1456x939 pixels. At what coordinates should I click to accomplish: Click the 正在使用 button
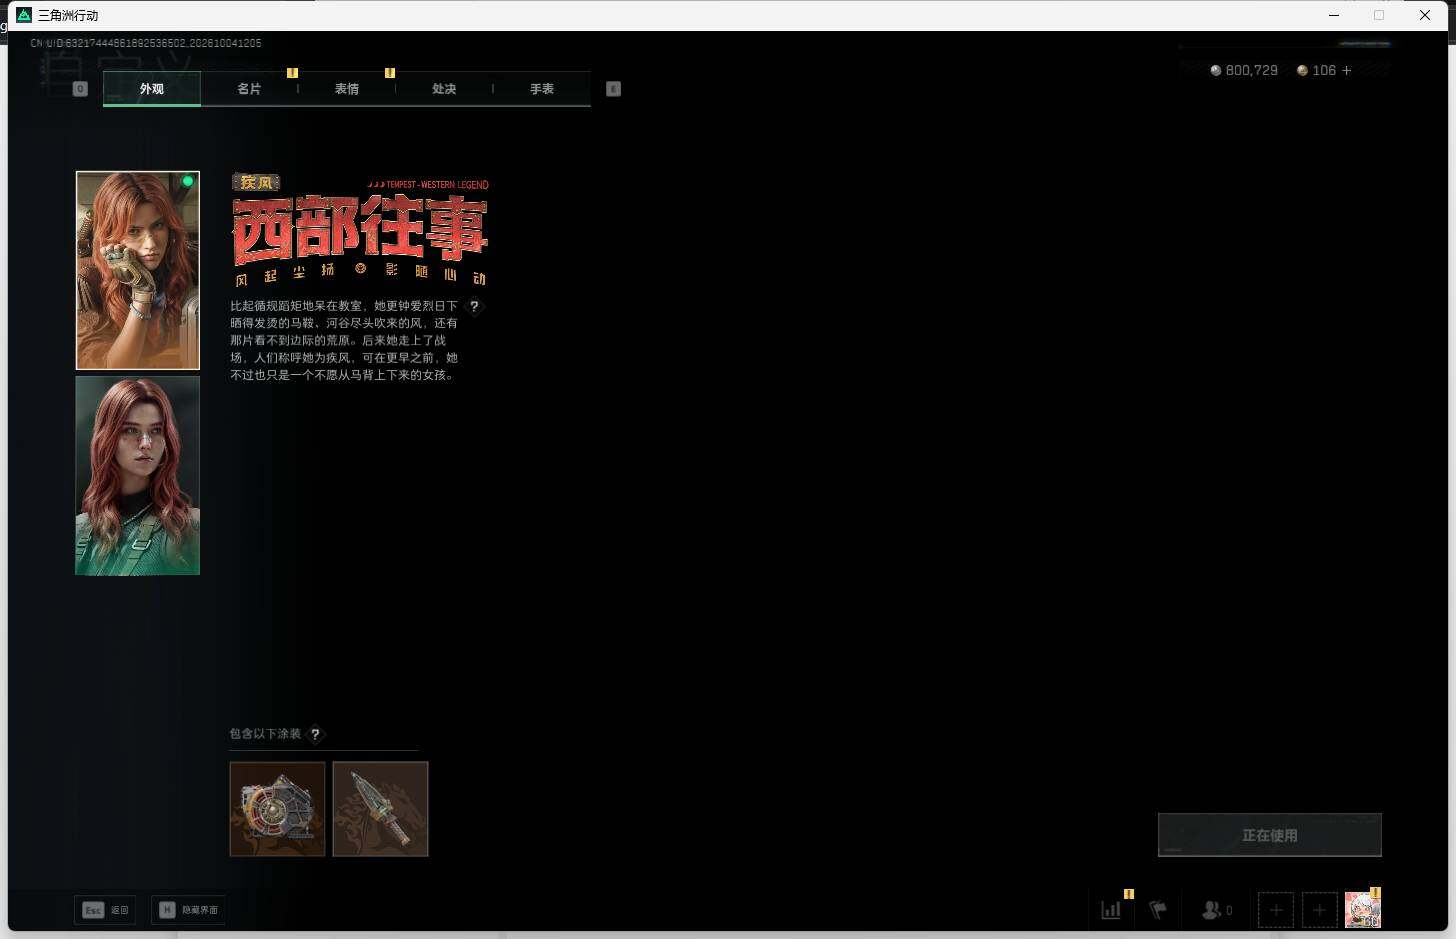pos(1270,835)
